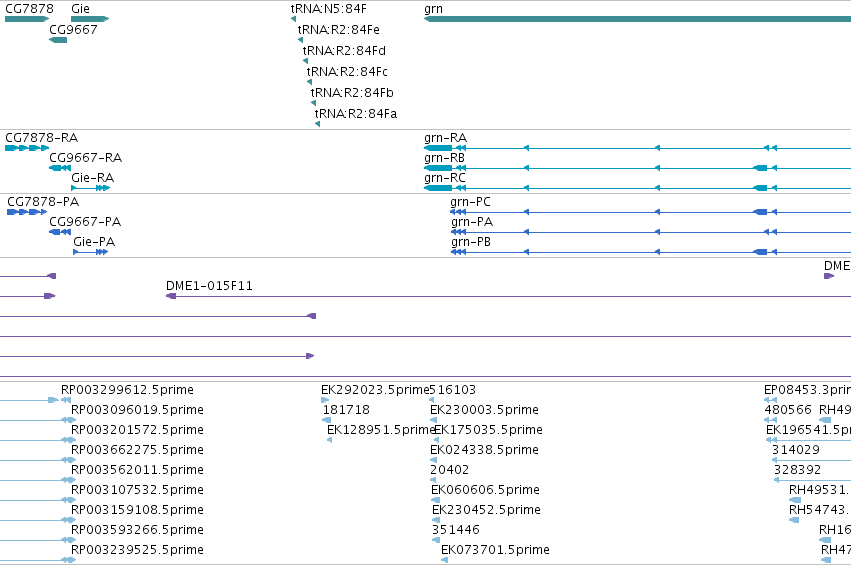Click the CG7878 gene arrow glyph
The width and height of the screenshot is (851, 565).
27,19
